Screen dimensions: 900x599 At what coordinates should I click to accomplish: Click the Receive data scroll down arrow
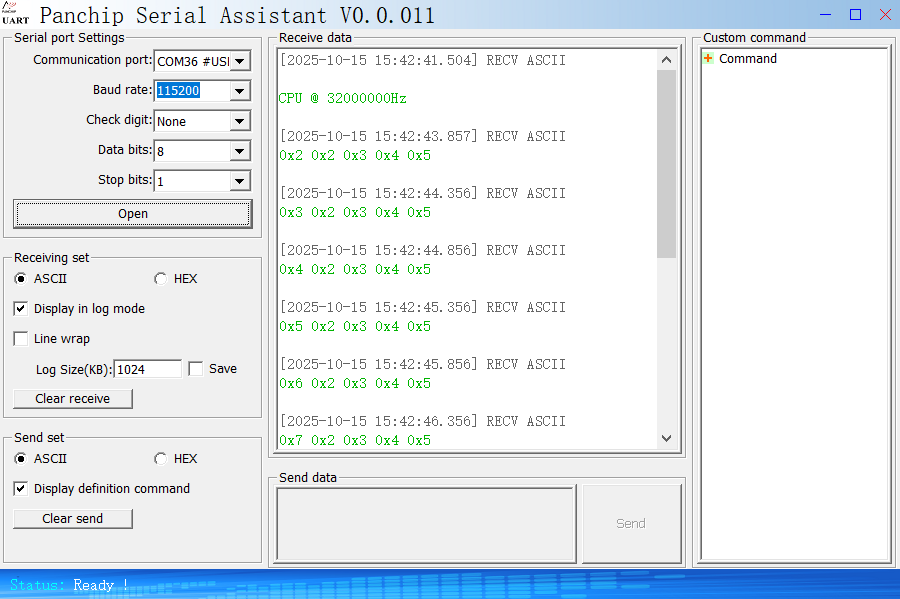pyautogui.click(x=667, y=438)
